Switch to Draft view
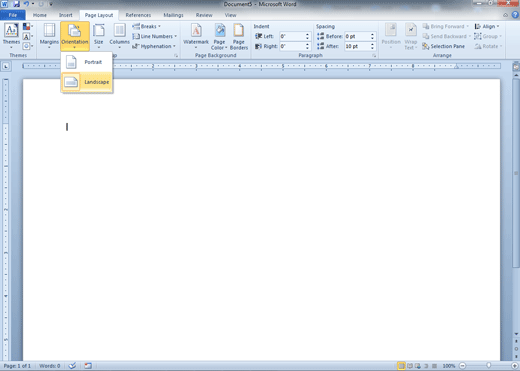 [434, 366]
